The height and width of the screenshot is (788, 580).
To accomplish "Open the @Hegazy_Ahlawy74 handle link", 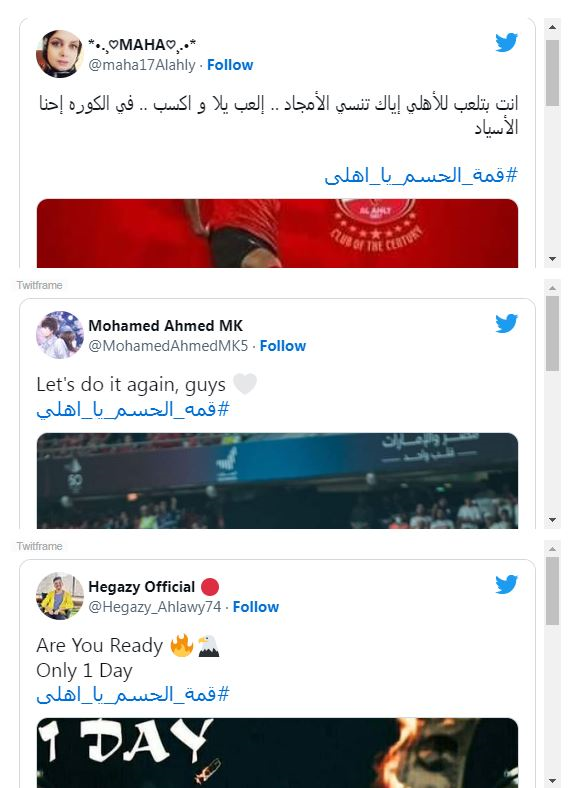I will point(155,607).
